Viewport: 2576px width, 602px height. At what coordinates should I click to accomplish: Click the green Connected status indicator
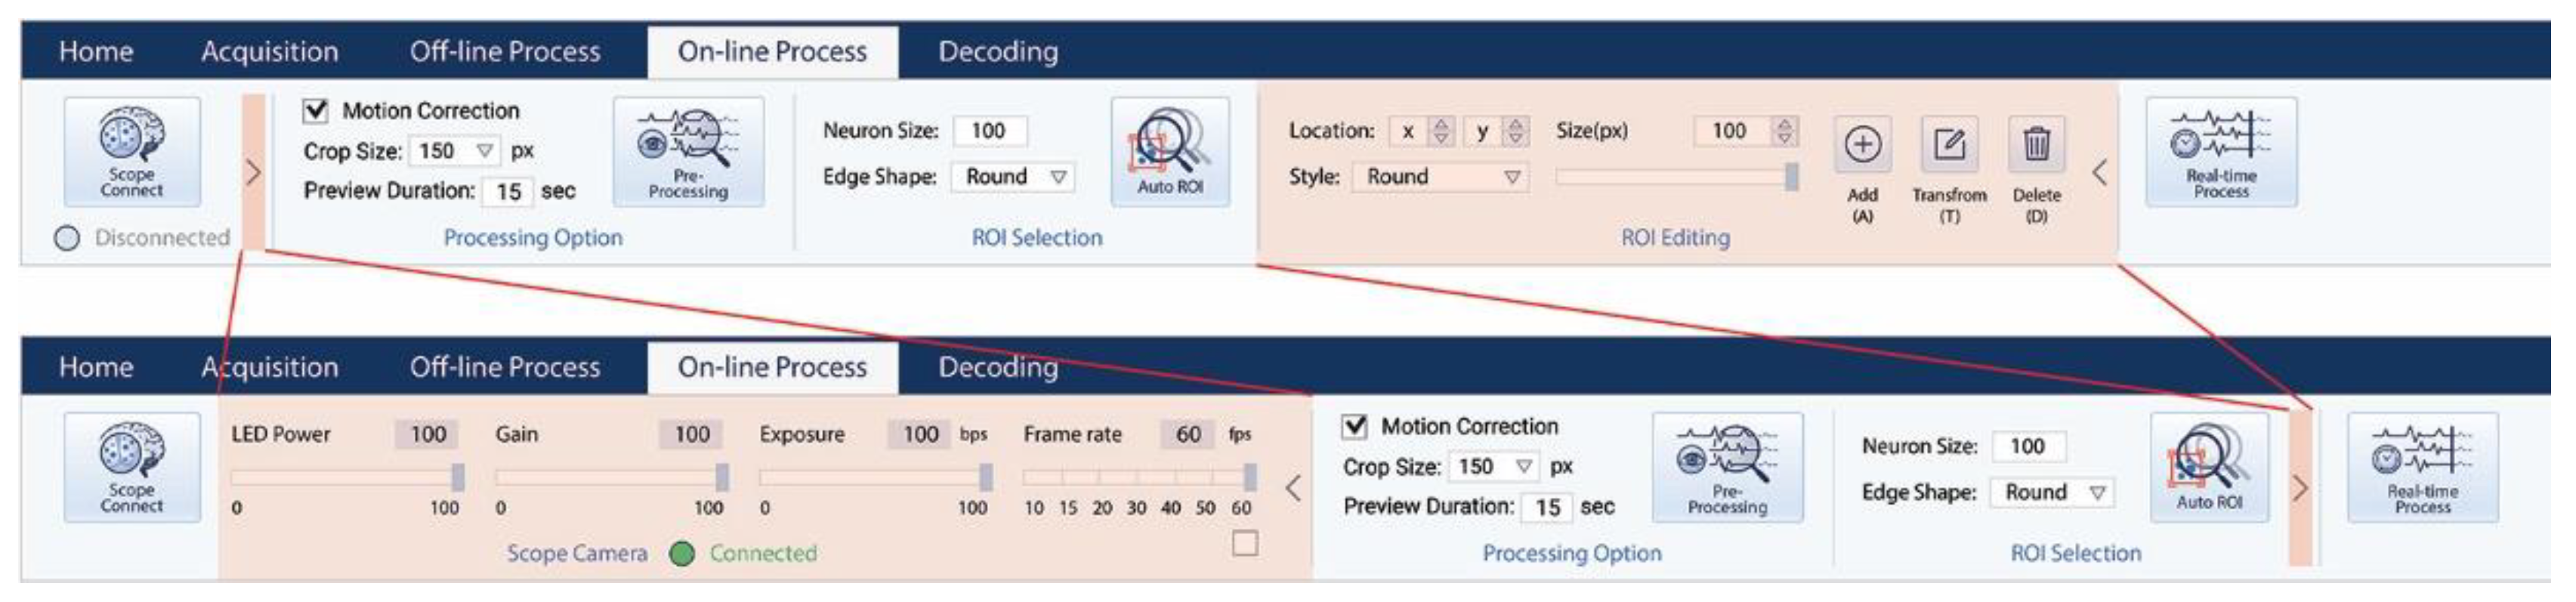click(x=682, y=553)
